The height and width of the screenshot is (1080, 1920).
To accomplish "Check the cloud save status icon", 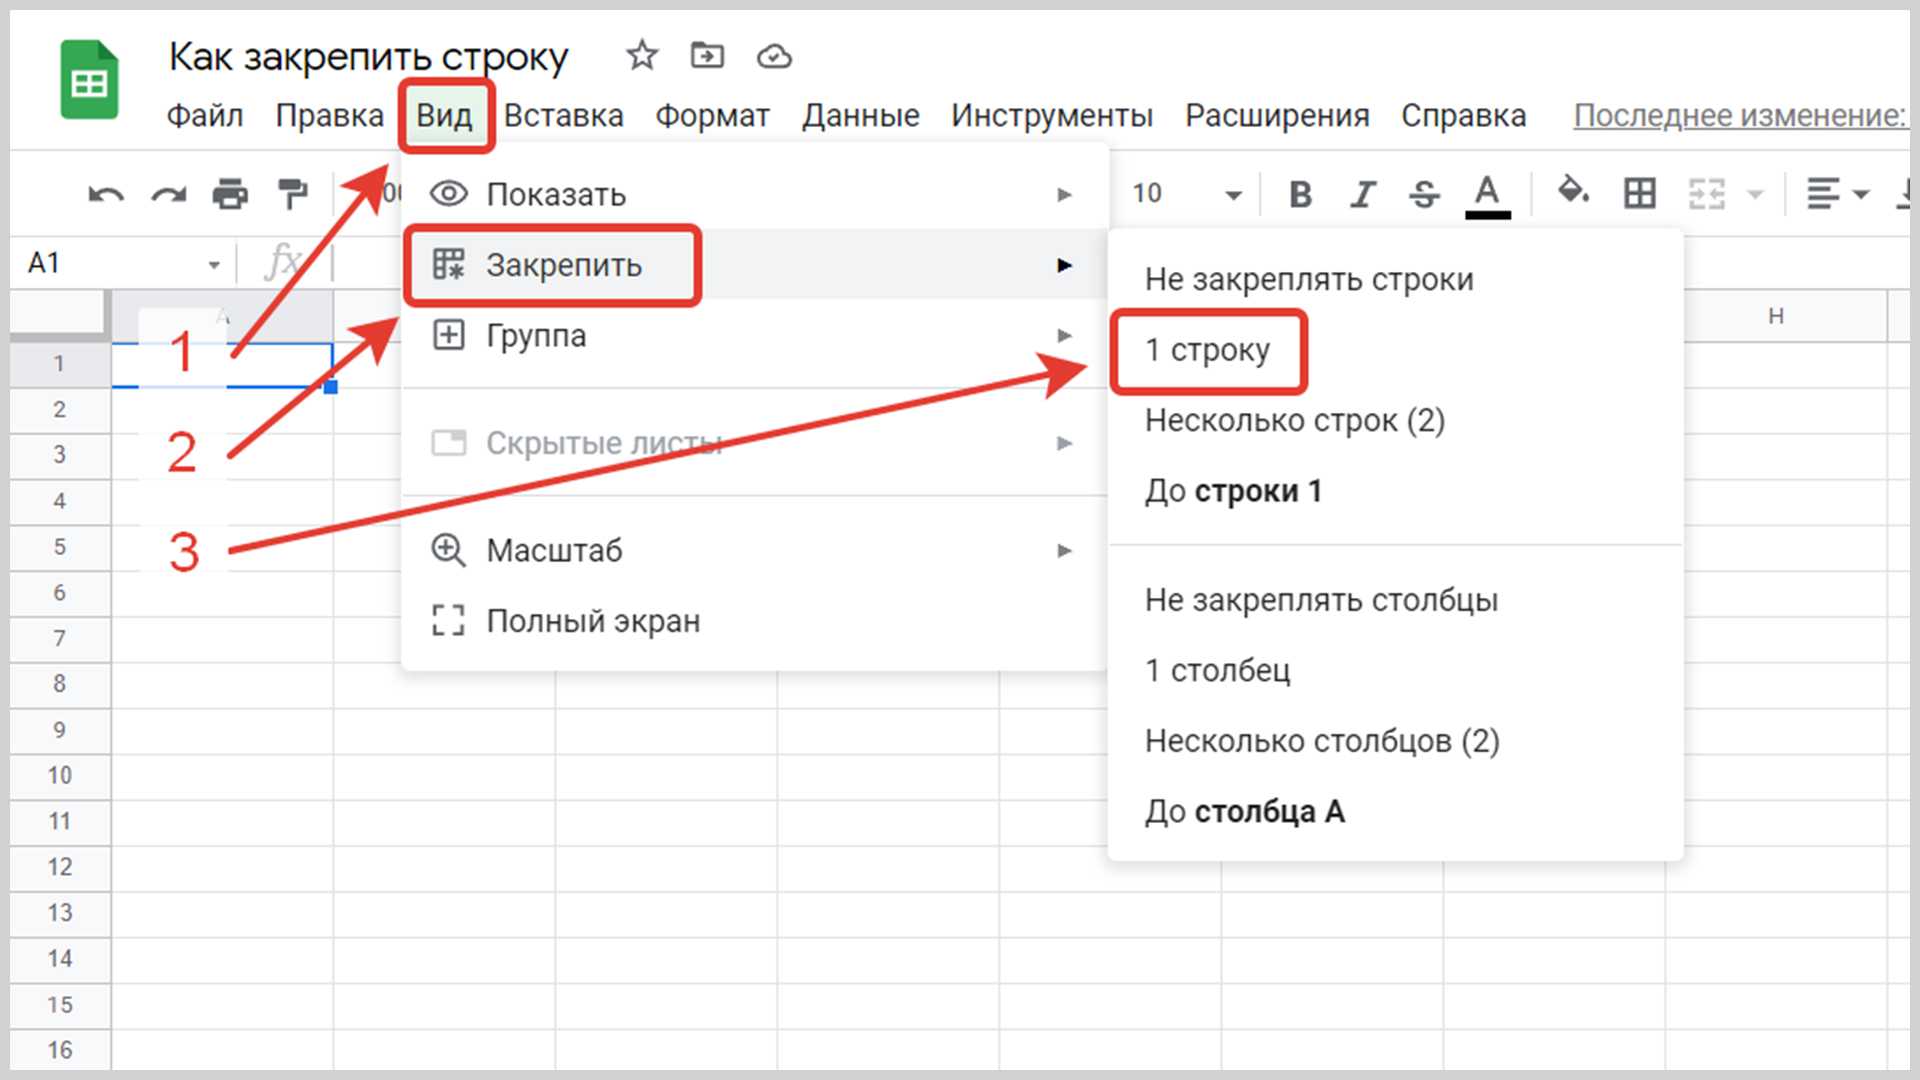I will (x=774, y=57).
